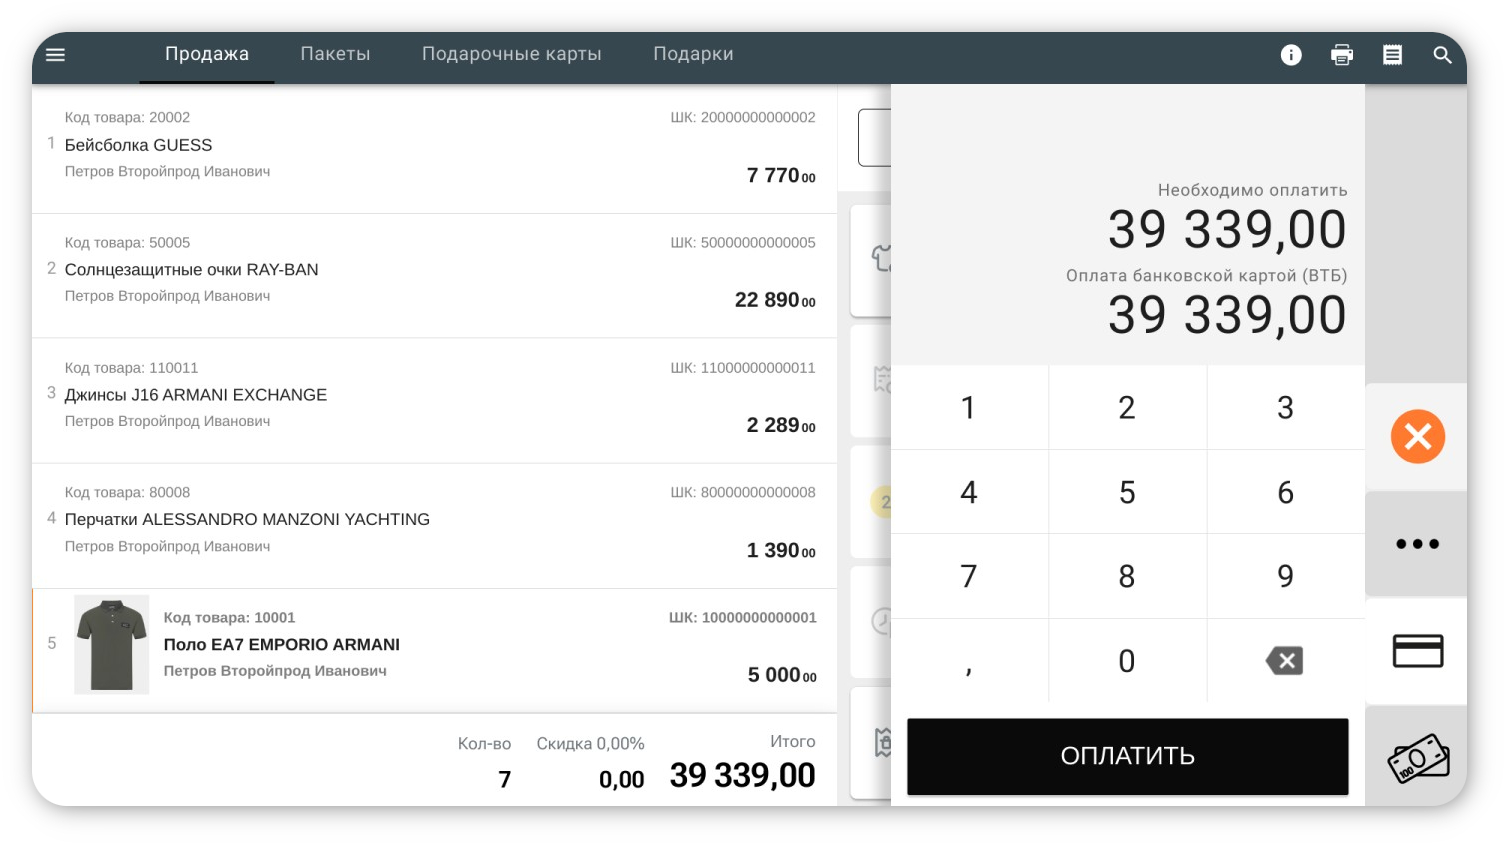Click barcode ШК: 10000000000001
This screenshot has width=1505, height=844.
[x=743, y=618]
